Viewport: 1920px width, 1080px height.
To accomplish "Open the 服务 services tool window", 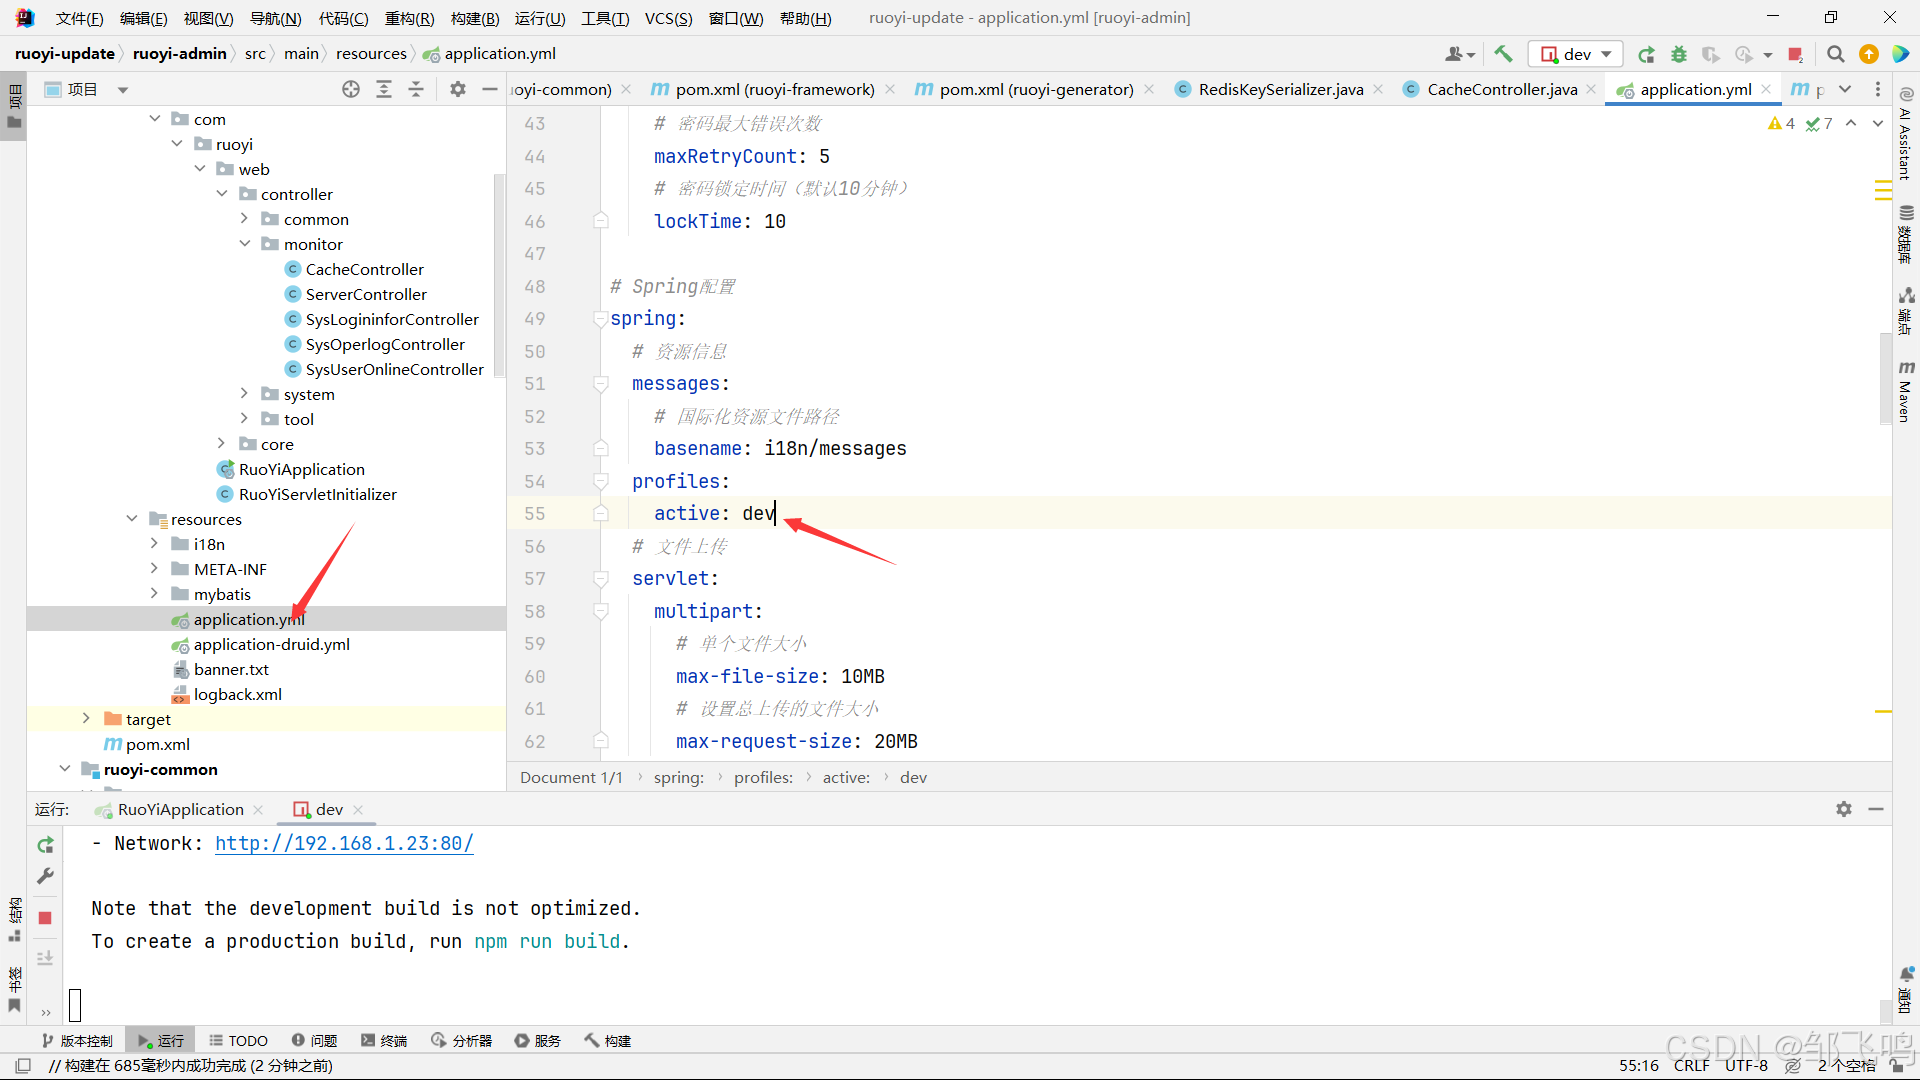I will (x=538, y=1041).
